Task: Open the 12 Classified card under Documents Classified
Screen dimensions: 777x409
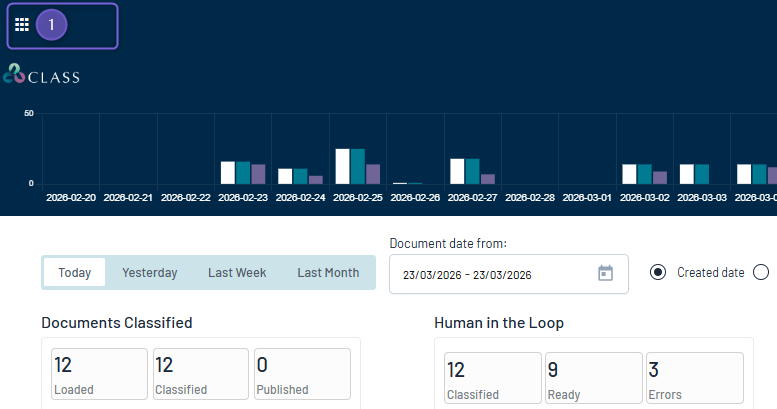Action: coord(201,374)
